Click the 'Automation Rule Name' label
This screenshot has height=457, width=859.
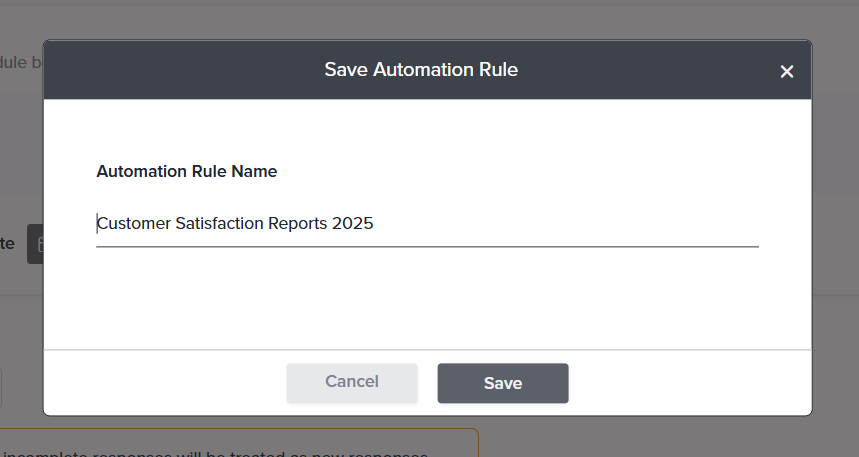tap(186, 171)
